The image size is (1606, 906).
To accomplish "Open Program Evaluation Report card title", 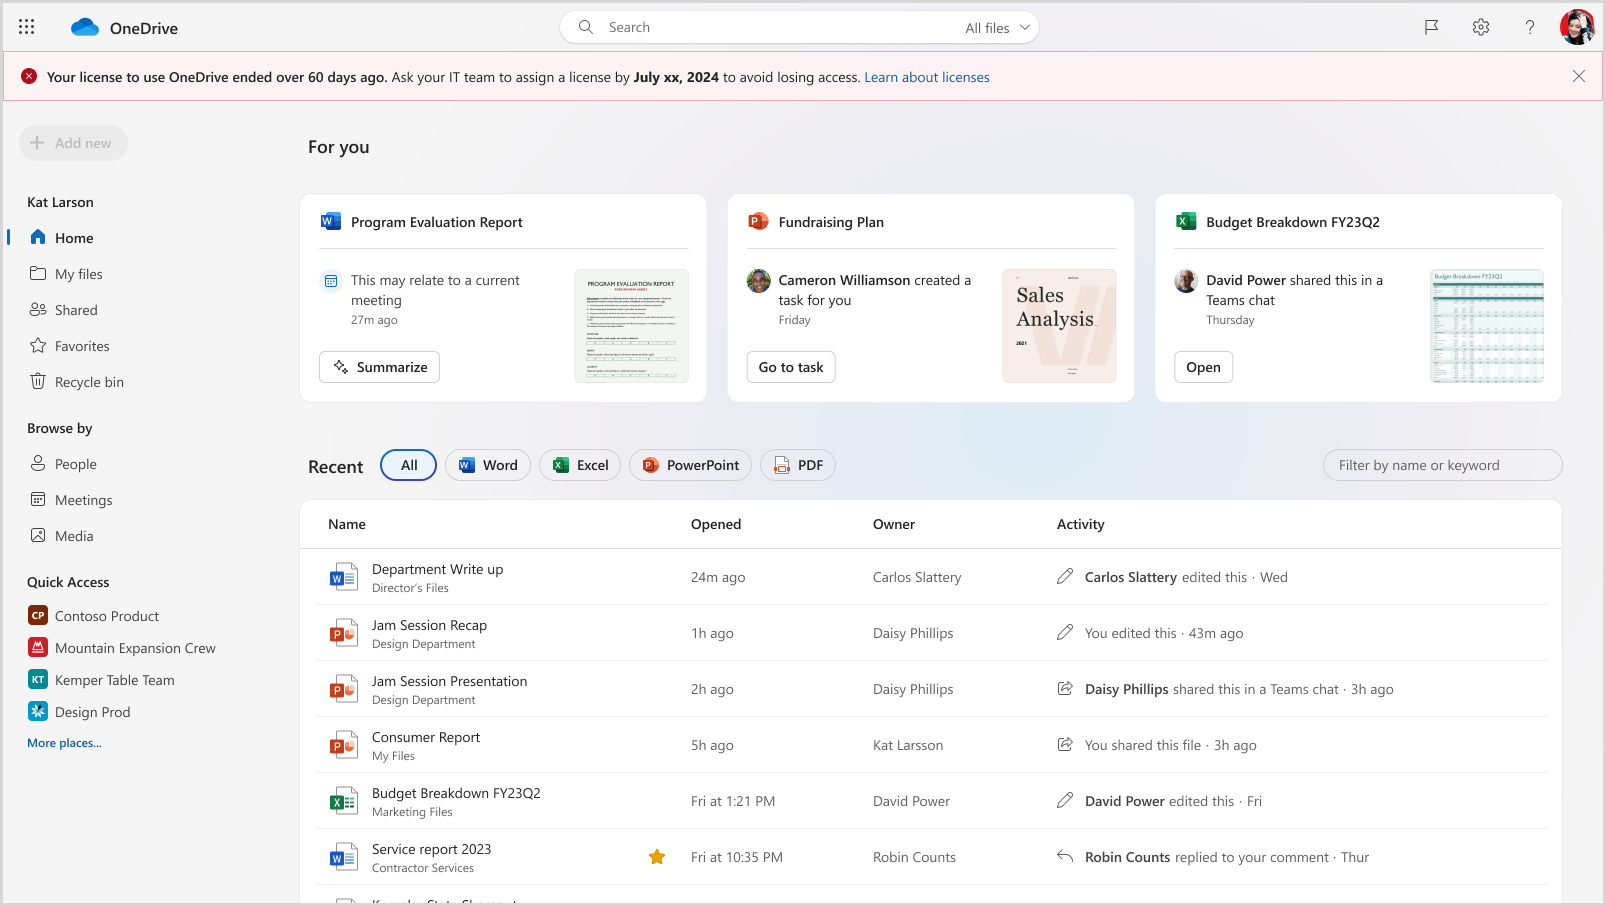I will [x=436, y=222].
